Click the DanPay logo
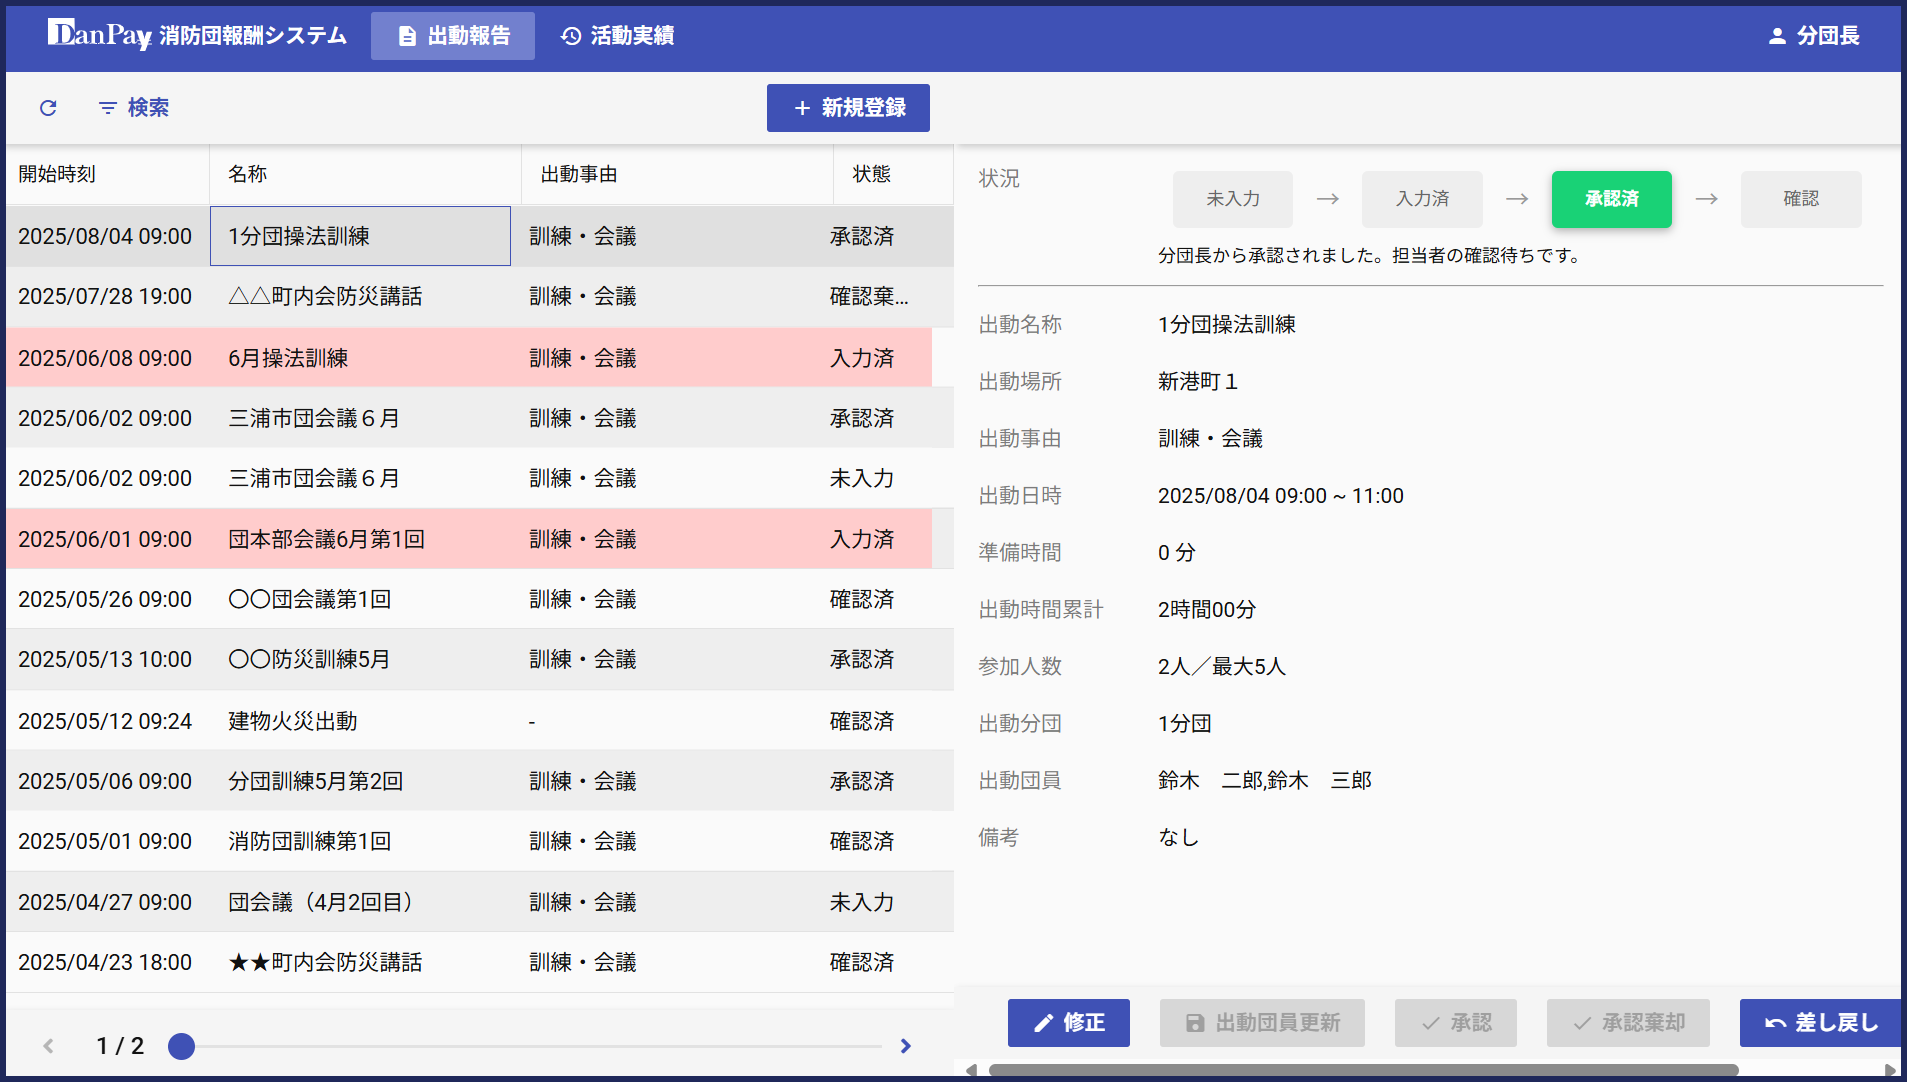This screenshot has height=1082, width=1907. pos(99,35)
